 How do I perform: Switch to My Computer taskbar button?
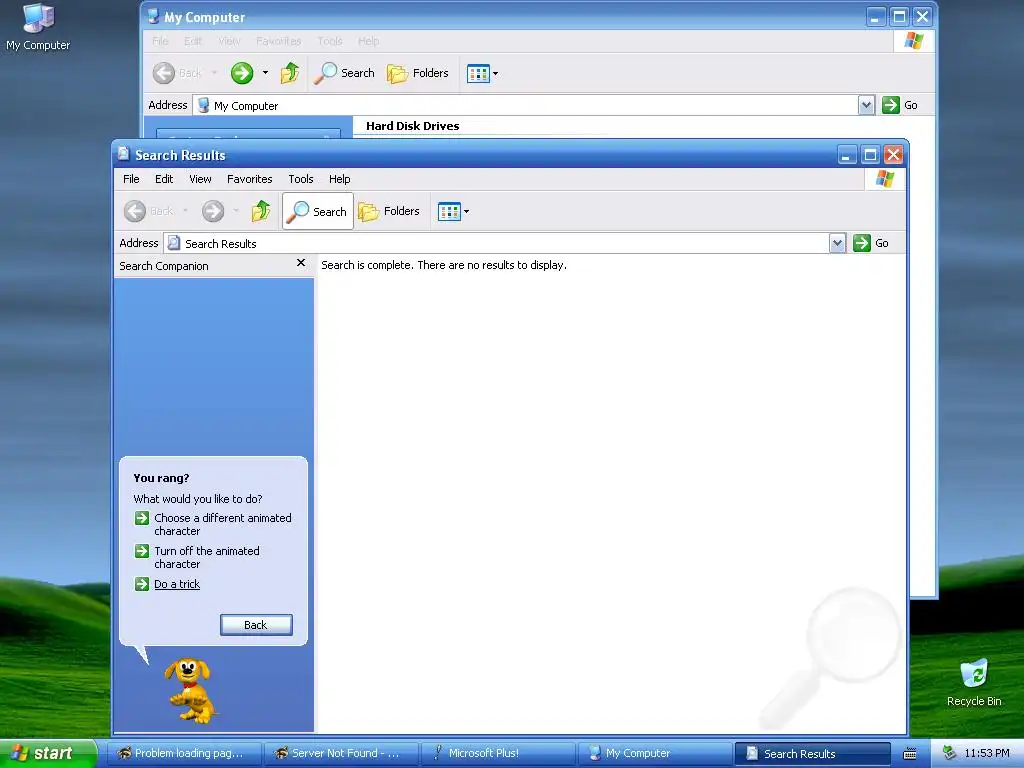click(x=655, y=753)
